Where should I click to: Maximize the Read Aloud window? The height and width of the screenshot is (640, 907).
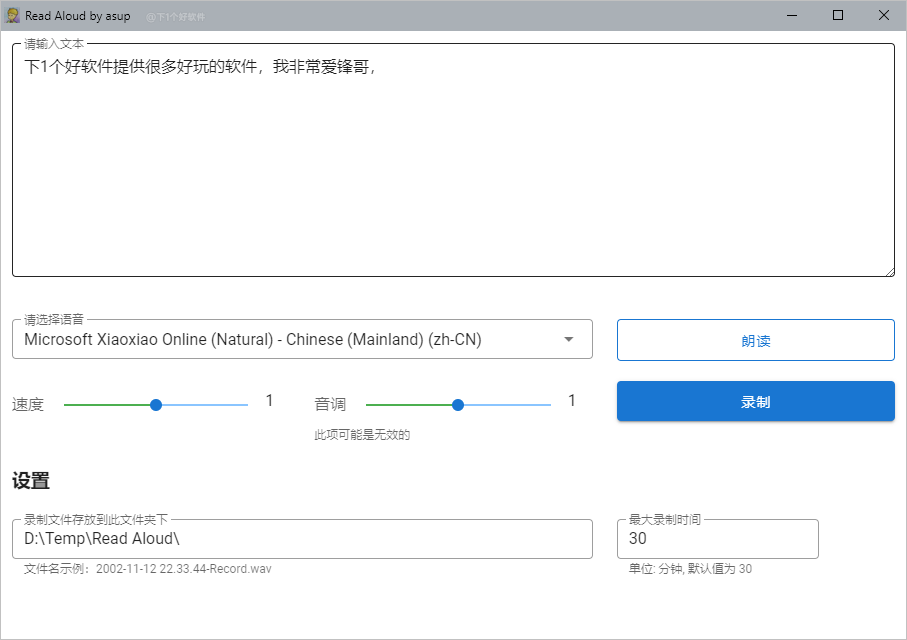(x=838, y=16)
